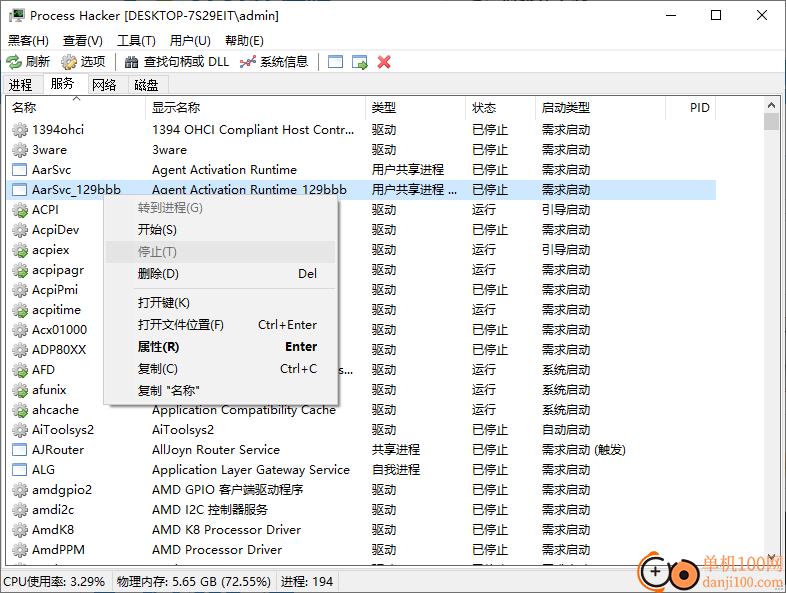Viewport: 786px width, 593px height.
Task: Click the red X terminate window icon
Action: (384, 62)
